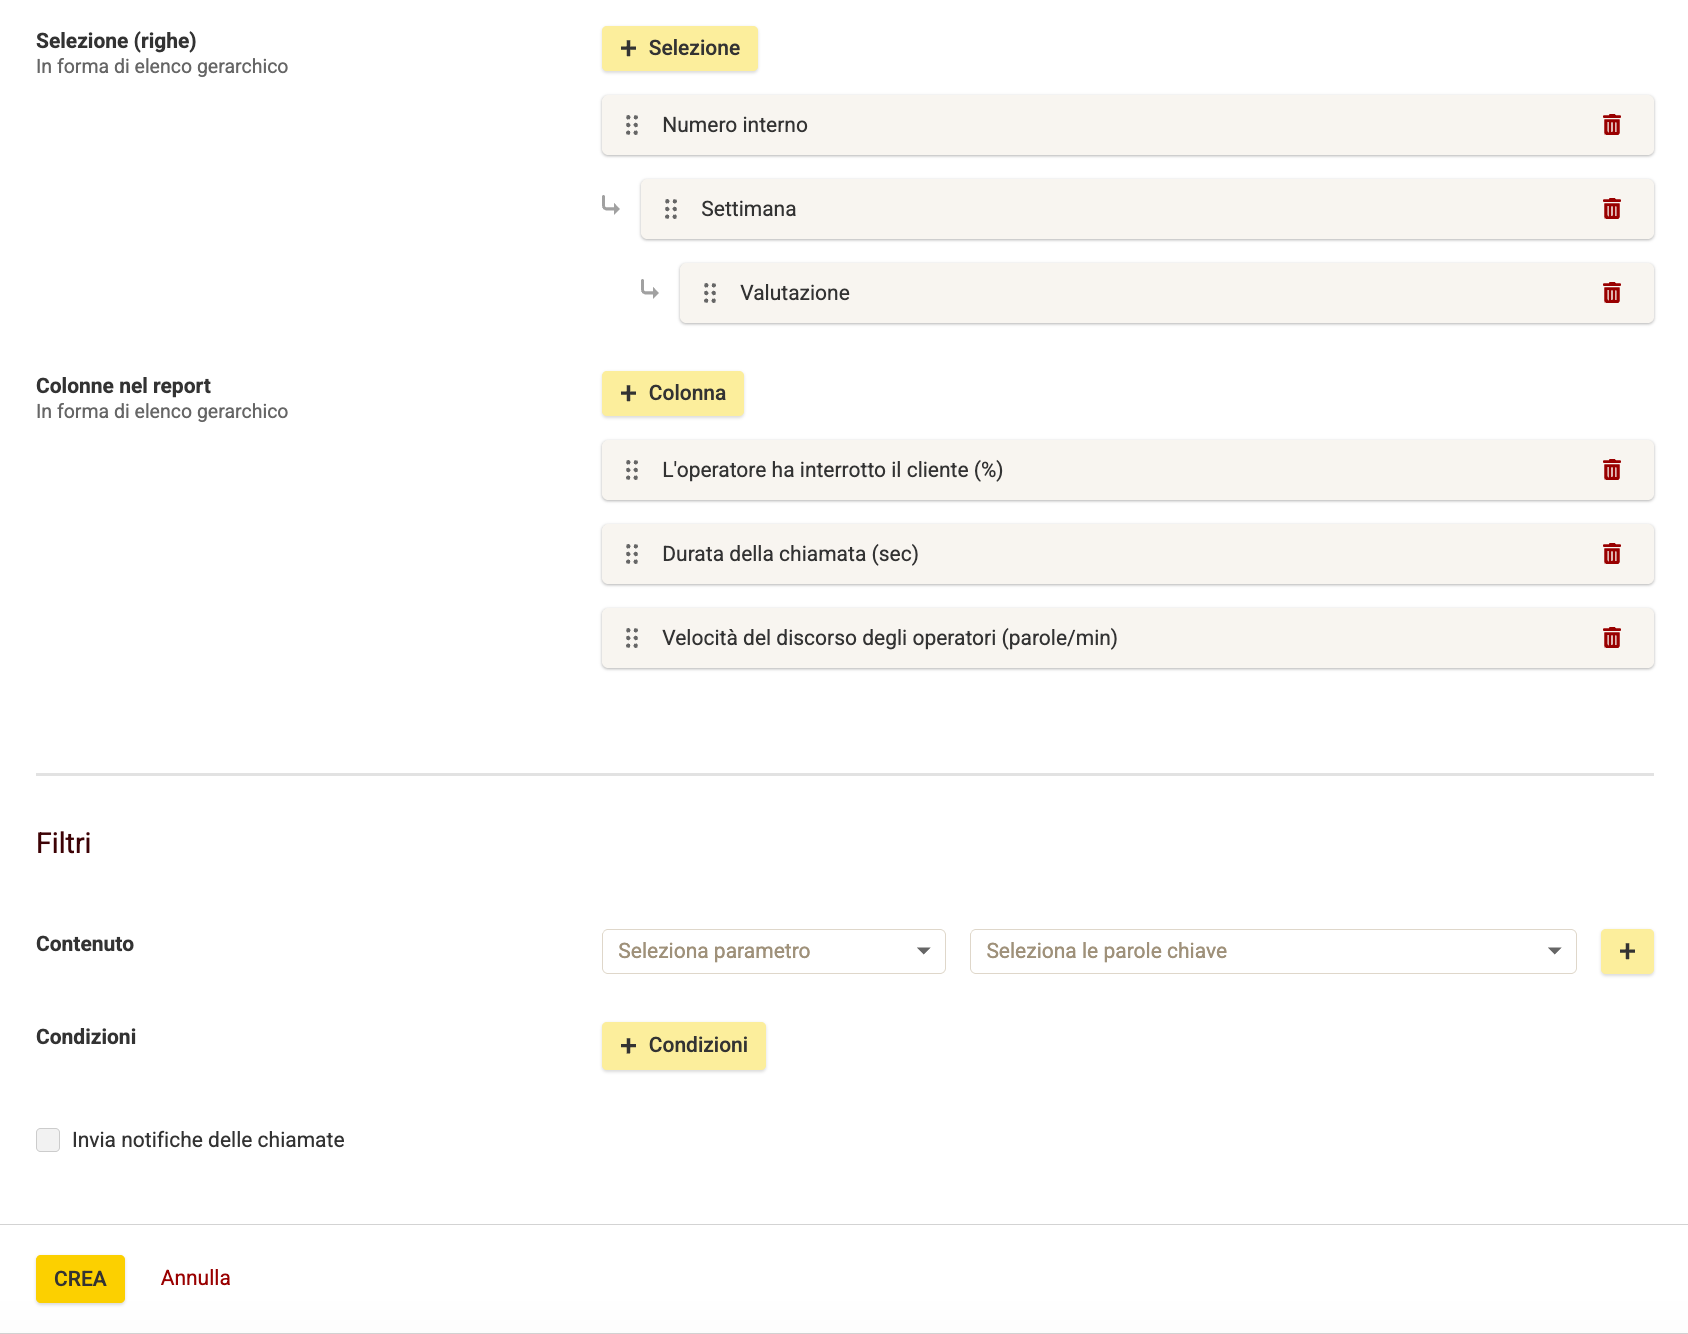The height and width of the screenshot is (1334, 1688).
Task: Remove the column L'operatore ha interrotto il cliente
Action: click(1612, 470)
